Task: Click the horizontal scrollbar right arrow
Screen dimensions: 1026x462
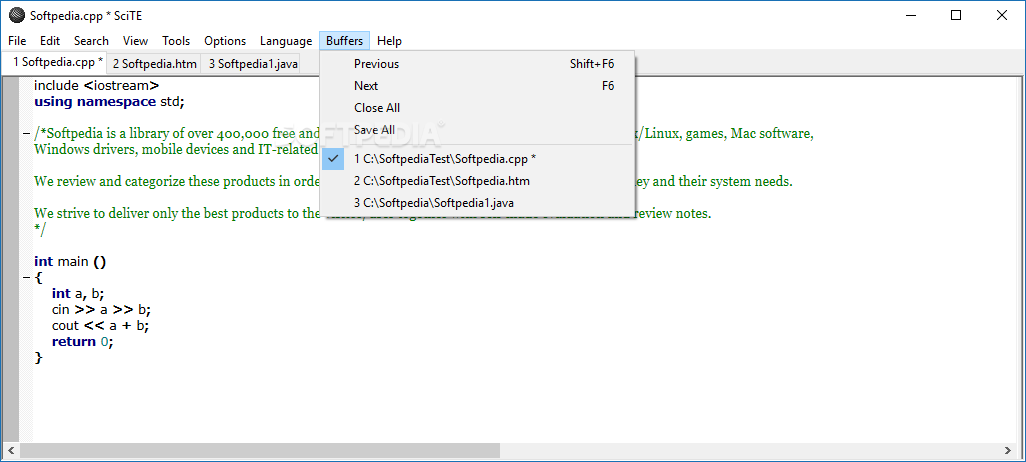Action: [1007, 450]
